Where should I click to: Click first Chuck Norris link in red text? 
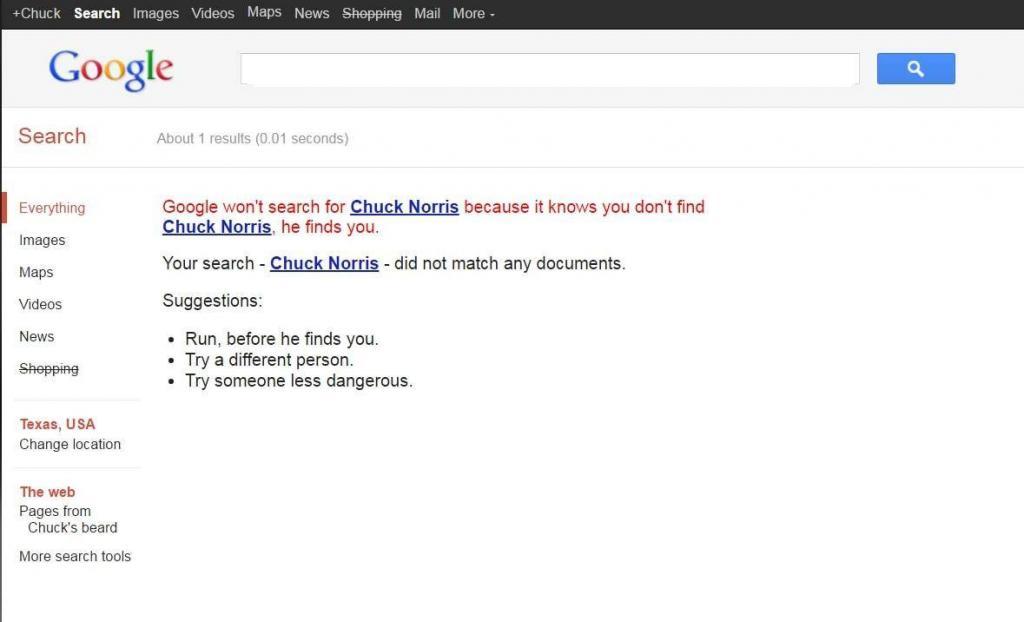(x=404, y=206)
